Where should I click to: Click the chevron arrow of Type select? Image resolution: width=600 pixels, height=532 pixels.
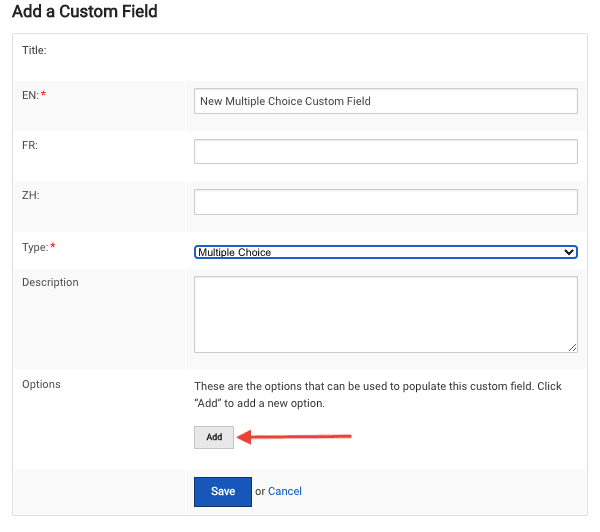pos(570,252)
